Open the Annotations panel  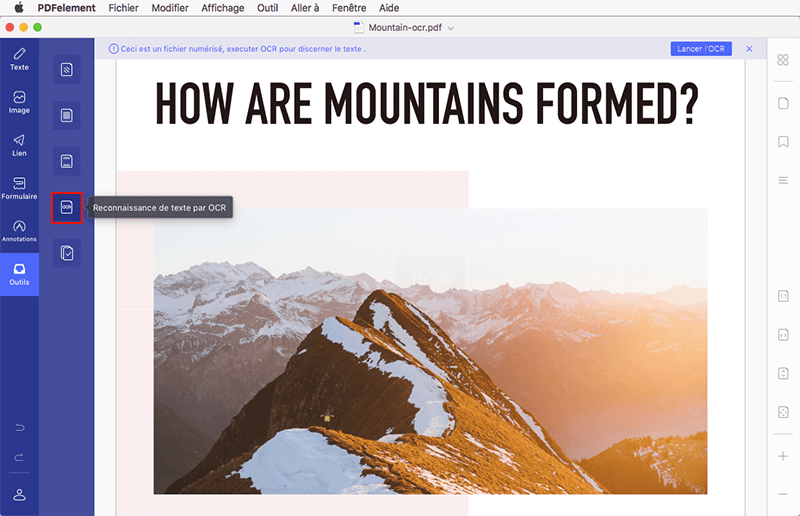pyautogui.click(x=19, y=231)
